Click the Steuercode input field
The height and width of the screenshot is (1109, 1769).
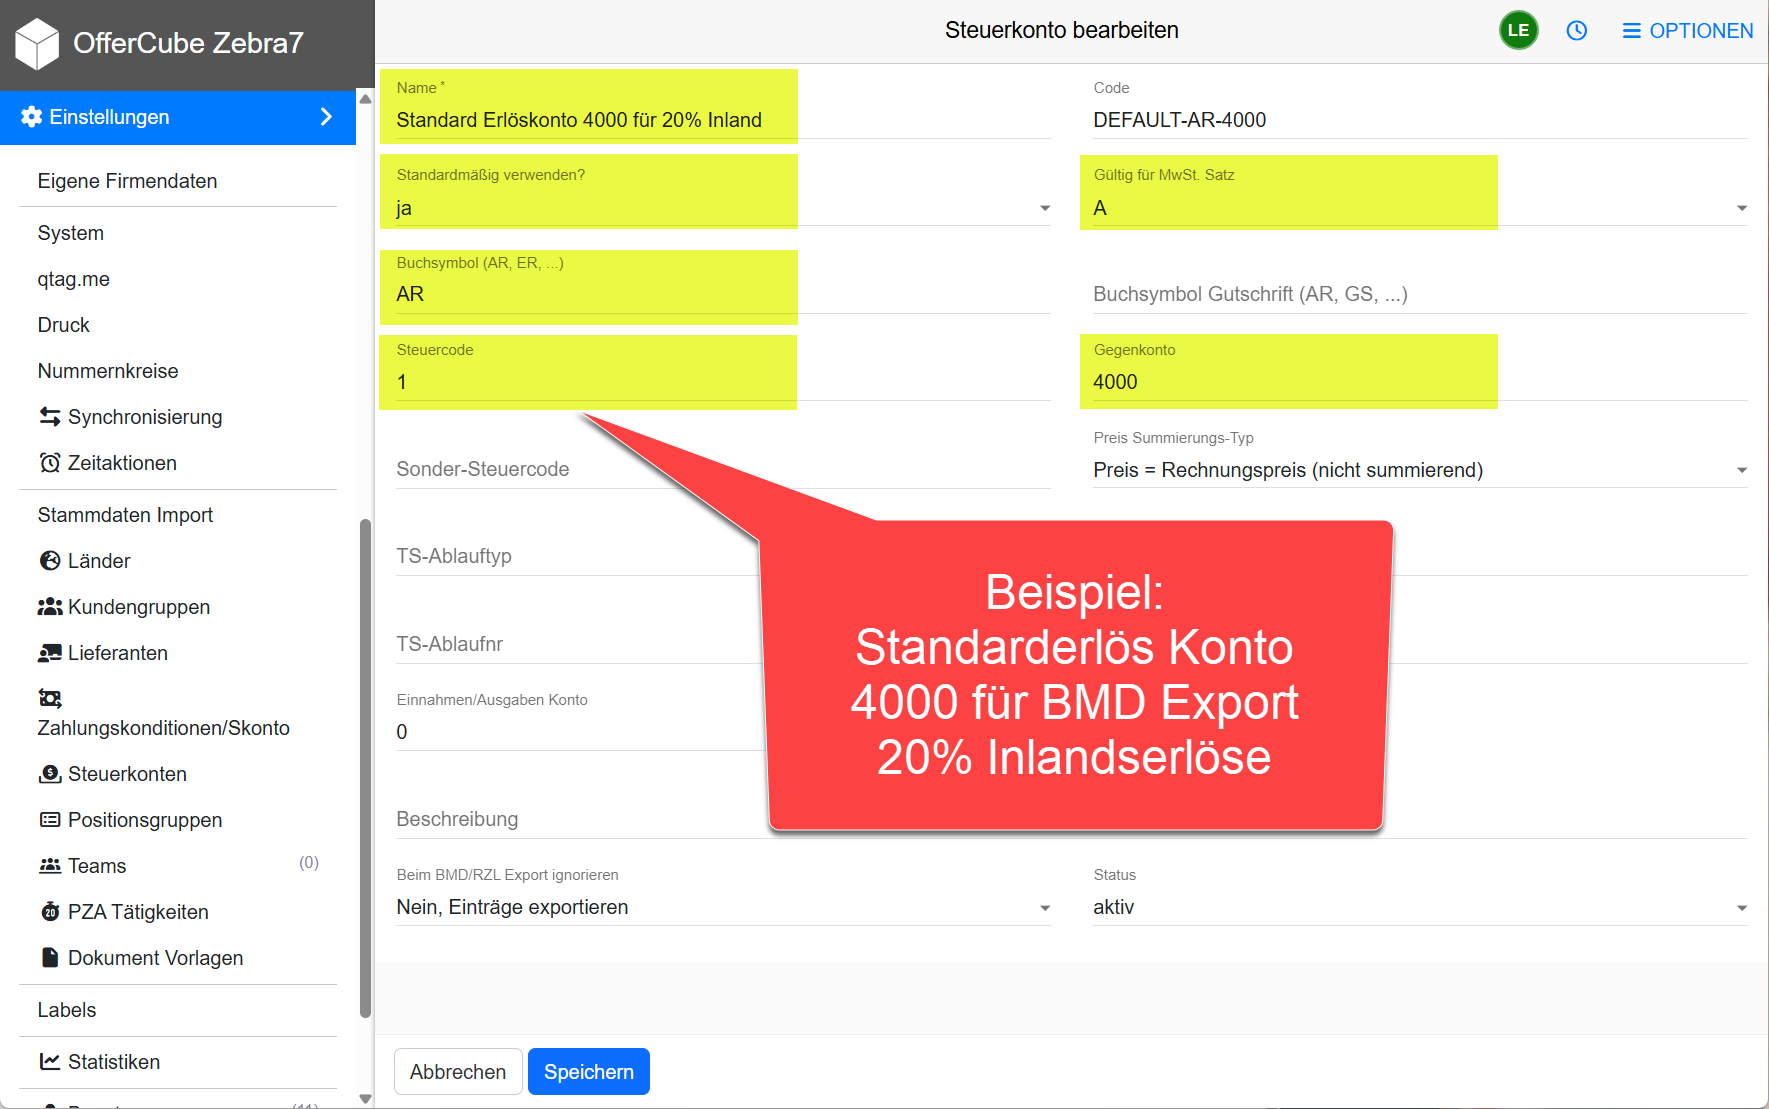pos(723,382)
